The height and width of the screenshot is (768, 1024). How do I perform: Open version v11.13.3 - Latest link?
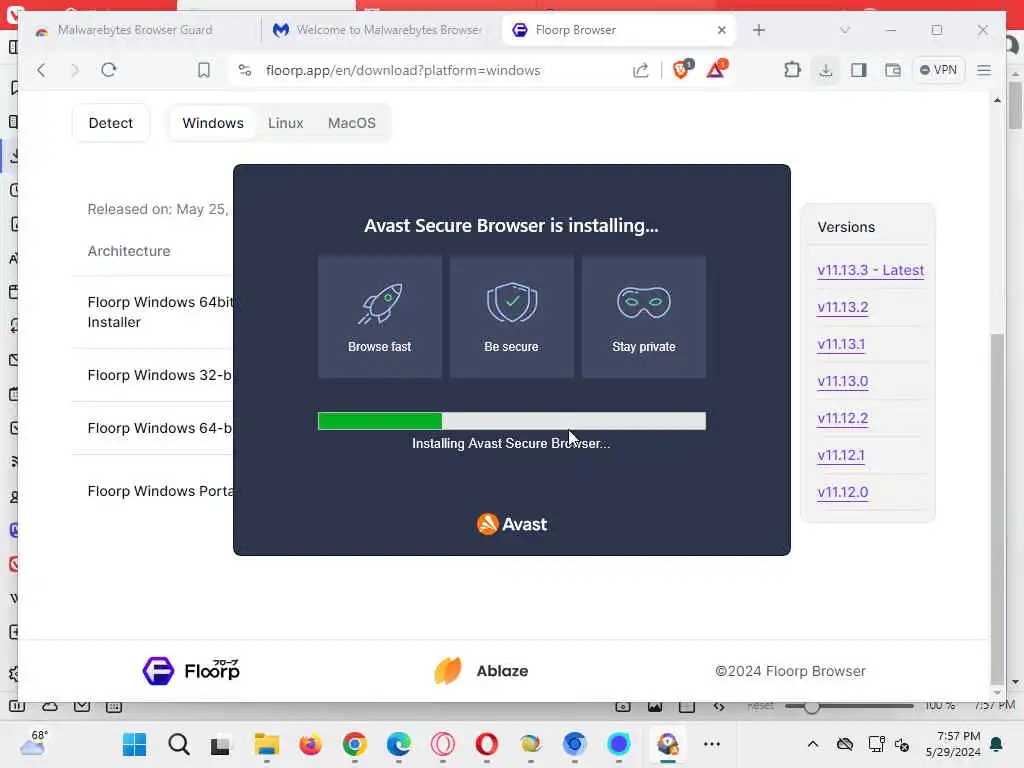(871, 270)
